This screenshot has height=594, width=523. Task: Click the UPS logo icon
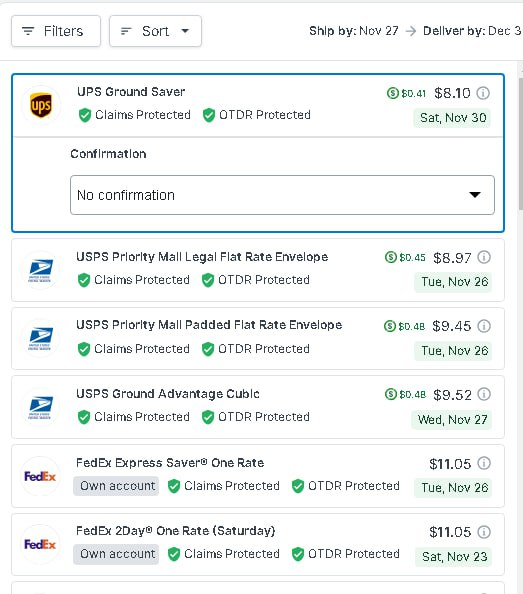pos(41,105)
